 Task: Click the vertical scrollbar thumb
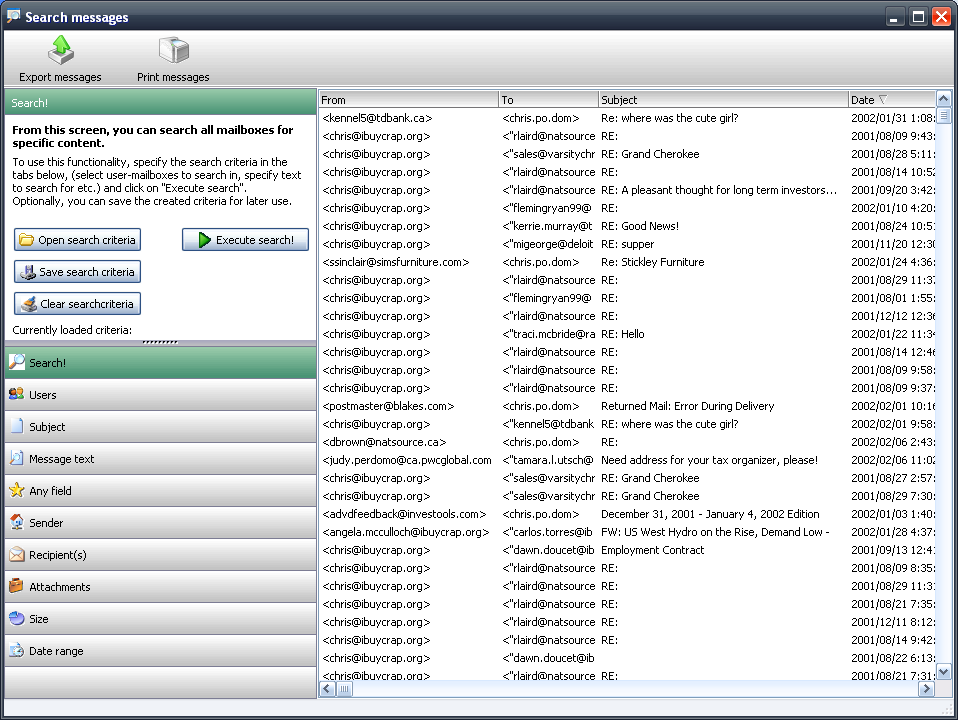[943, 115]
